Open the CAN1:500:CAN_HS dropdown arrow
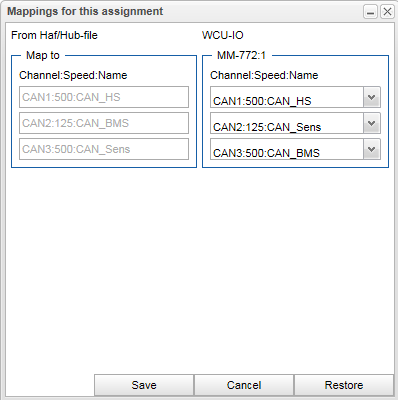The height and width of the screenshot is (400, 398). pos(372,97)
